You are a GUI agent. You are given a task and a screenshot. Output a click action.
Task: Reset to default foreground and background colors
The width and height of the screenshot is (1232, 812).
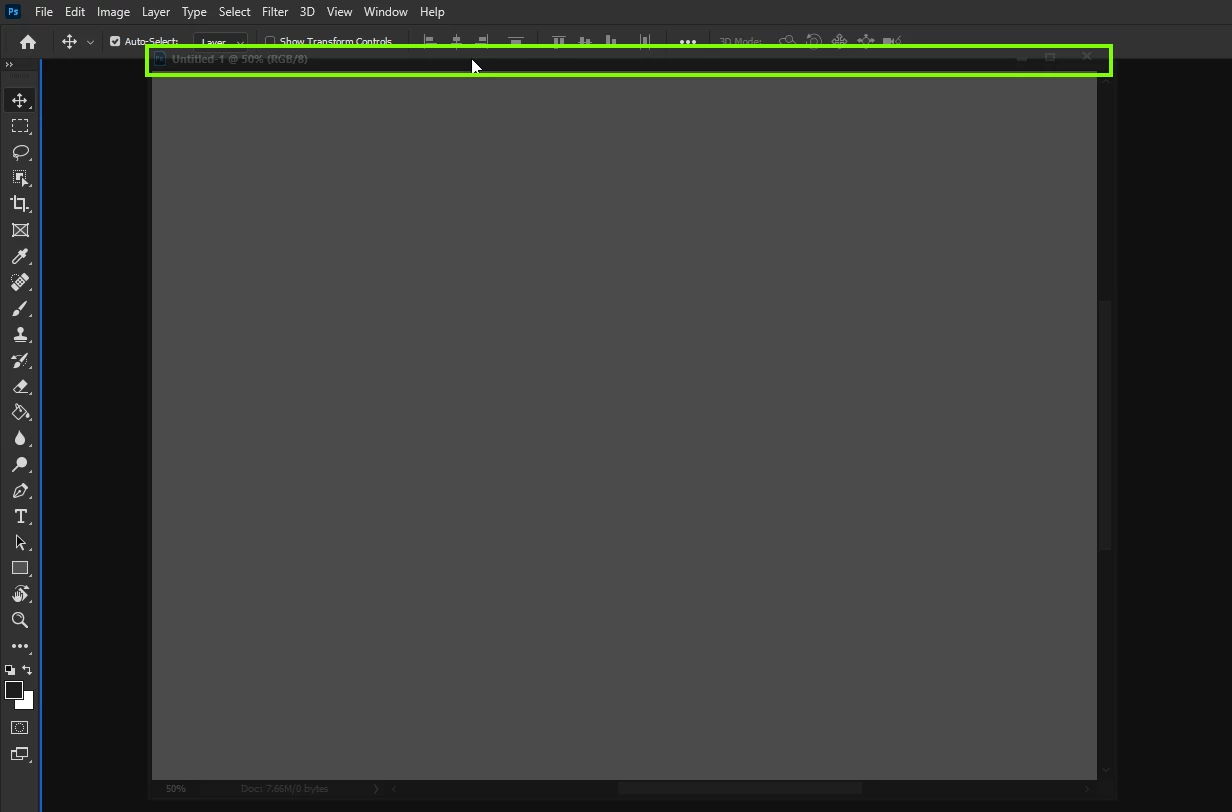click(10, 670)
